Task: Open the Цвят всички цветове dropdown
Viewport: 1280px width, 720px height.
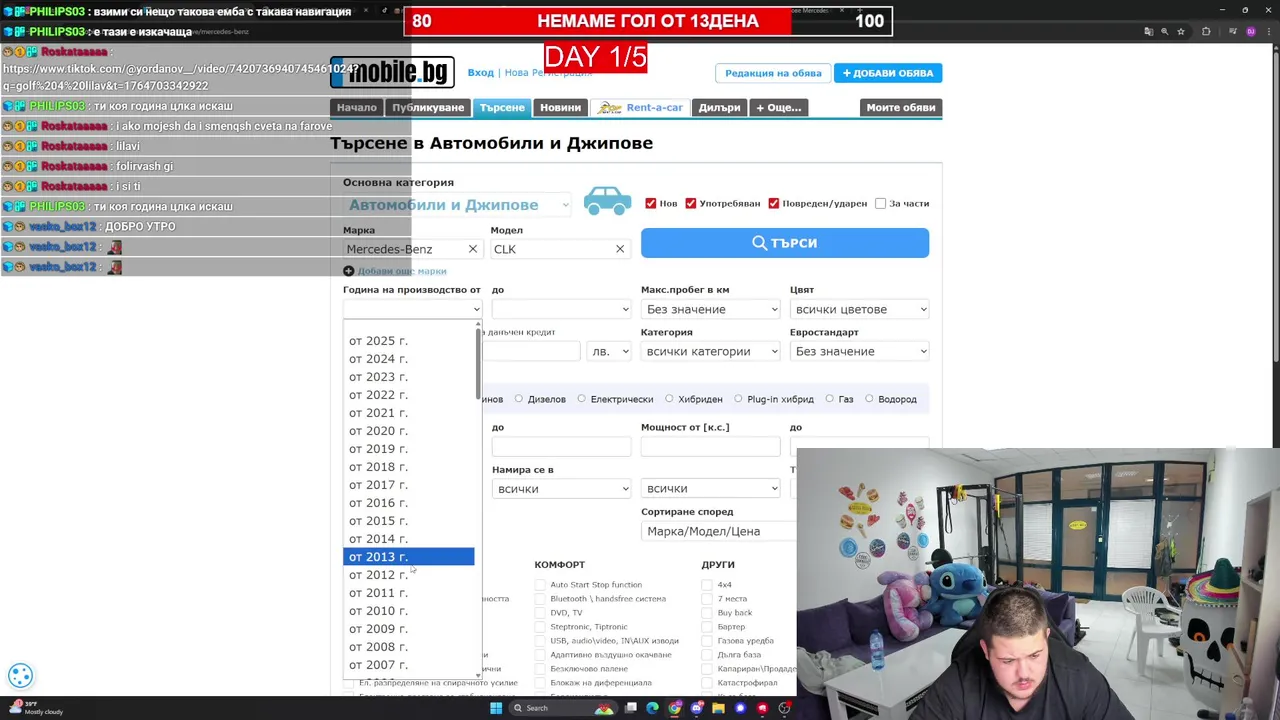Action: pos(859,309)
